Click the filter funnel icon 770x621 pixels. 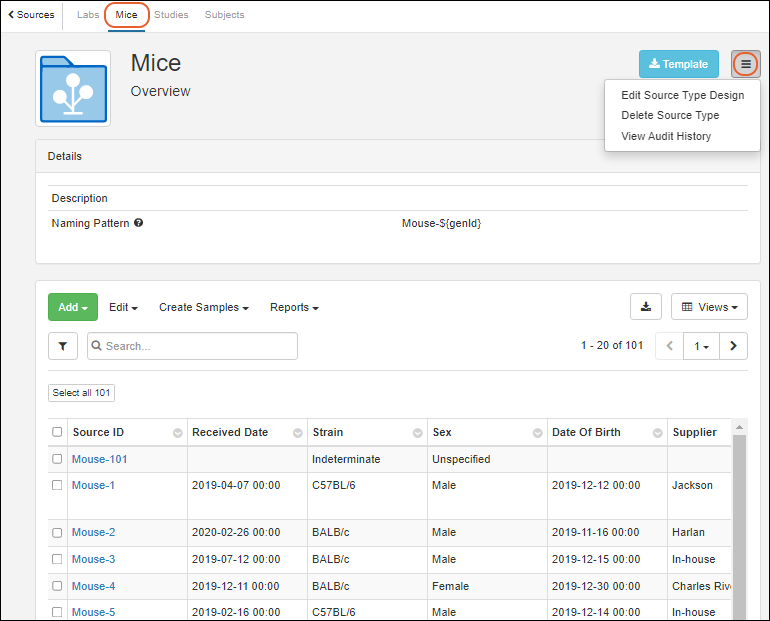pos(62,346)
